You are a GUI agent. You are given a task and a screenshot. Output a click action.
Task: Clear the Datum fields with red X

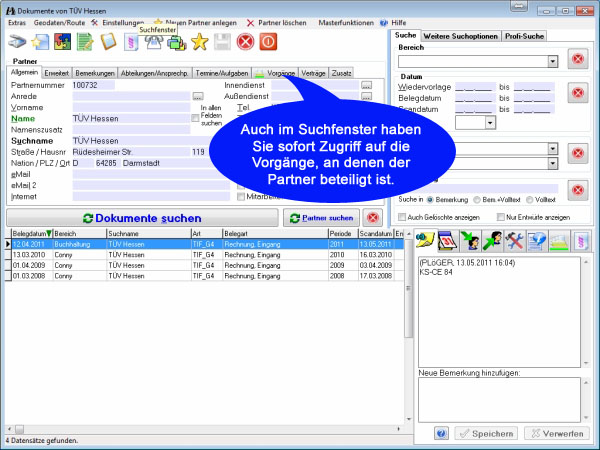[x=578, y=93]
